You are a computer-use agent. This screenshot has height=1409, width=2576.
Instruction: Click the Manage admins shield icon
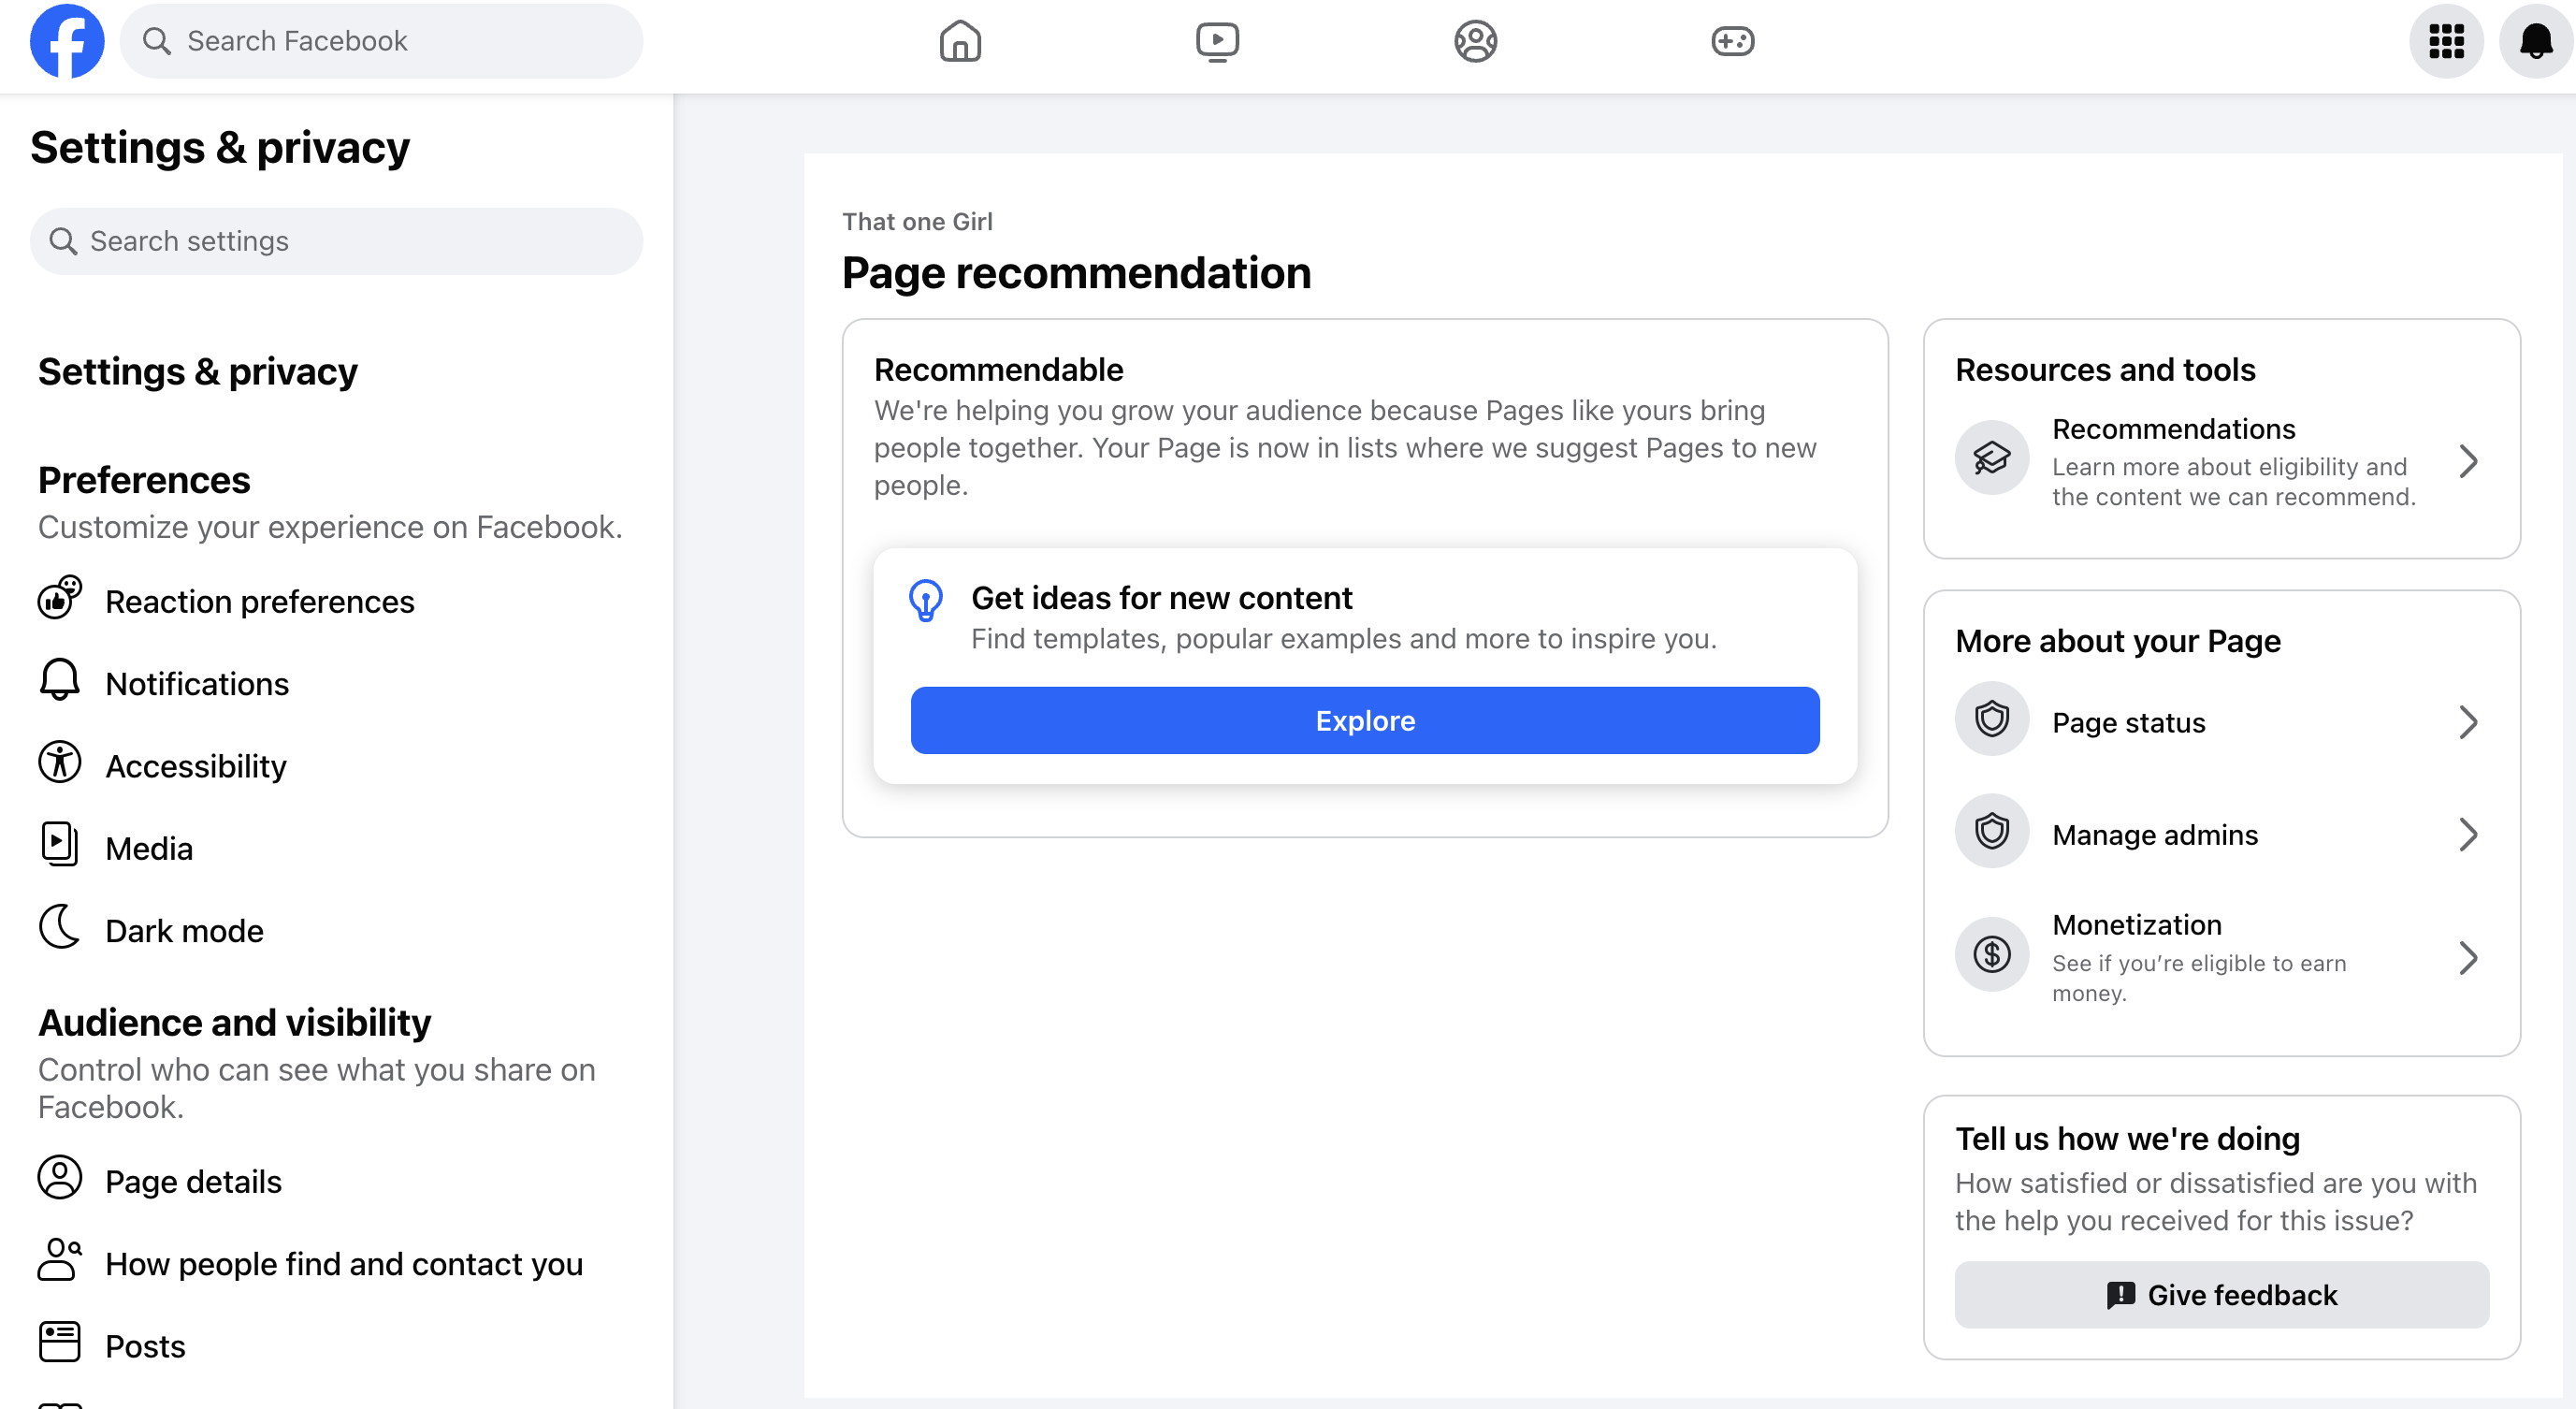tap(1992, 831)
